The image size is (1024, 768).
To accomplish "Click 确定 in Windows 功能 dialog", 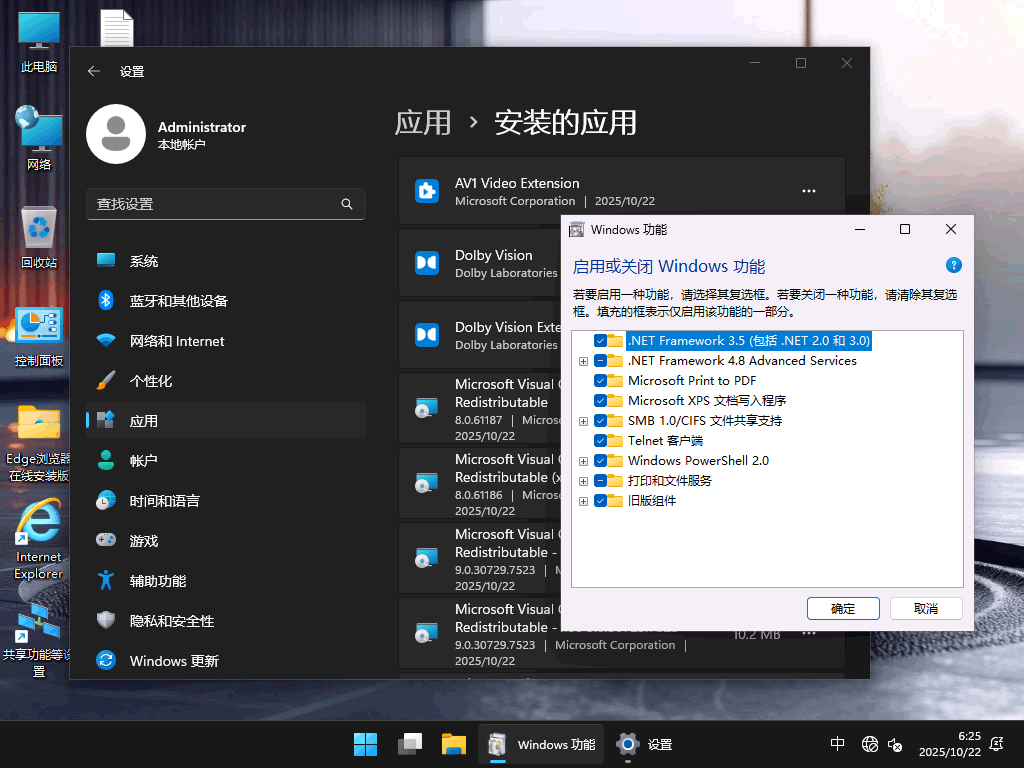I will coord(843,609).
